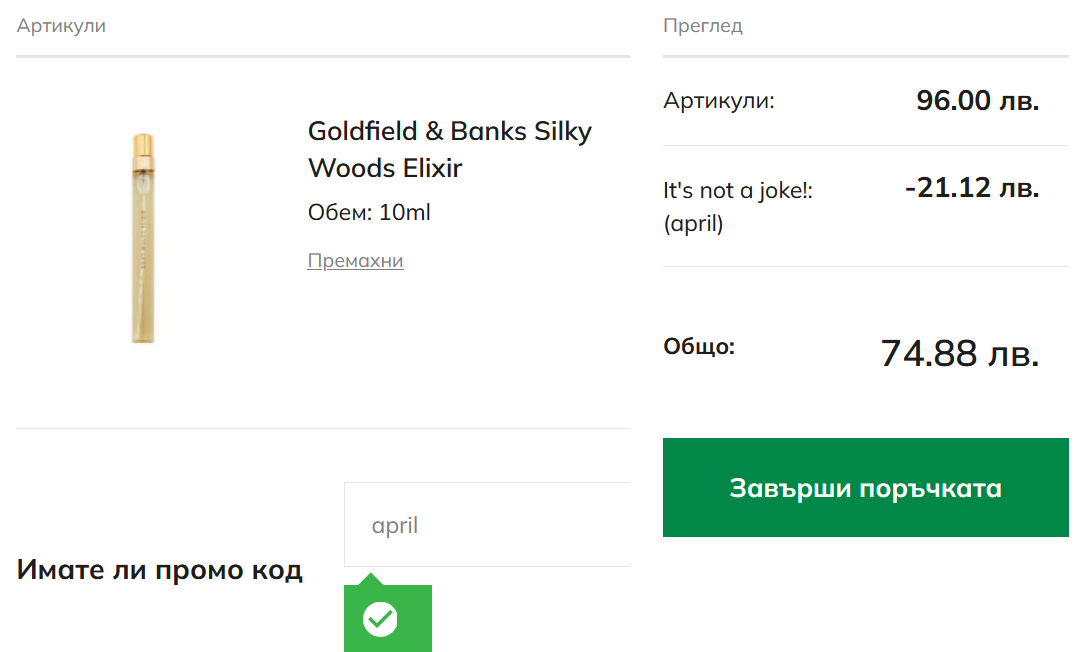Remove the item via Премахни link
Image resolution: width=1080 pixels, height=652 pixels.
[355, 261]
